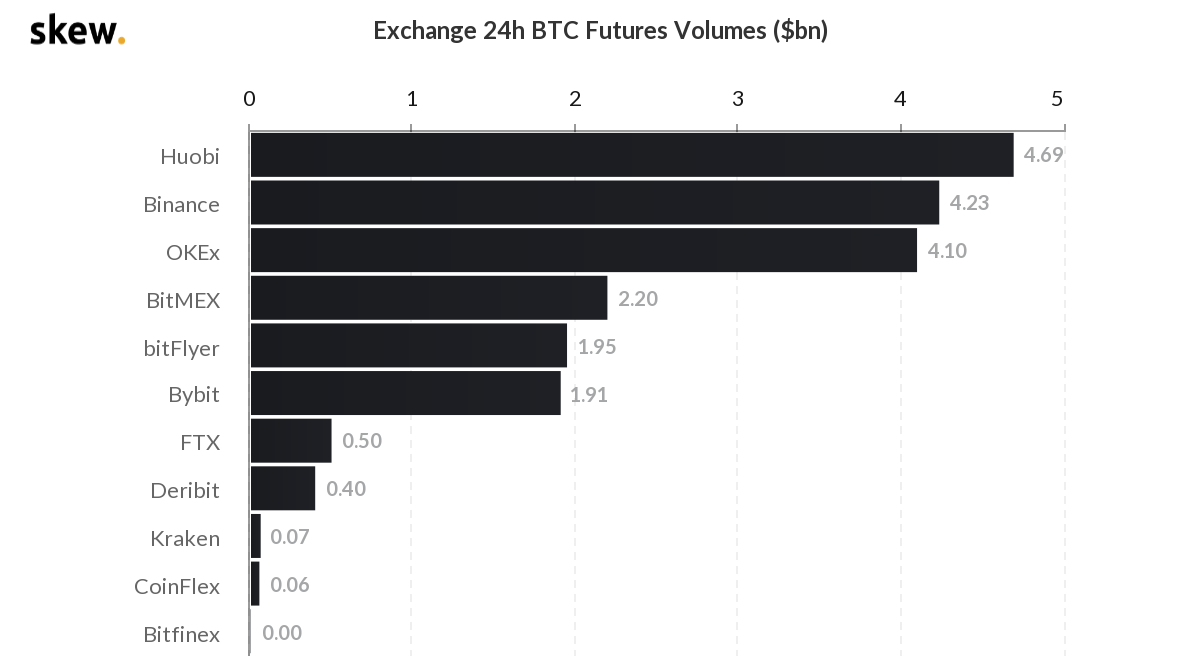Image resolution: width=1200 pixels, height=670 pixels.
Task: Select the bitFlyer bar
Action: (x=408, y=345)
